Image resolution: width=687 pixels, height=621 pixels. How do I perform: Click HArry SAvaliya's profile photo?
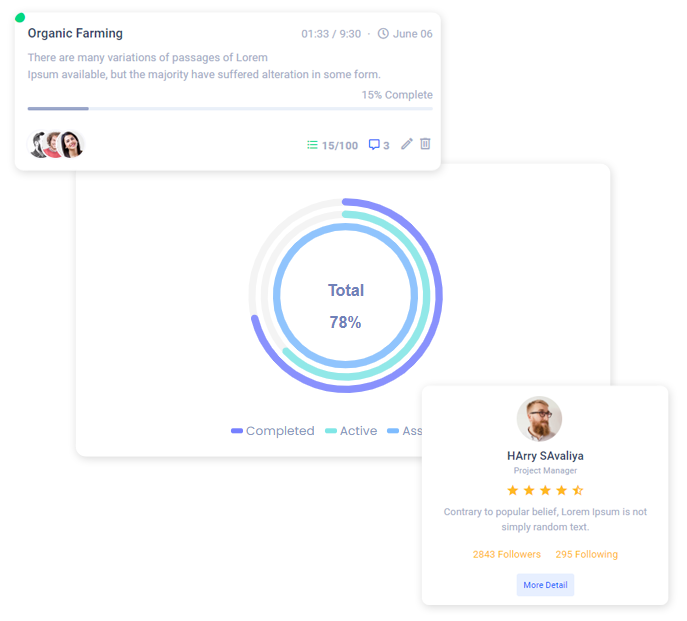coord(539,419)
